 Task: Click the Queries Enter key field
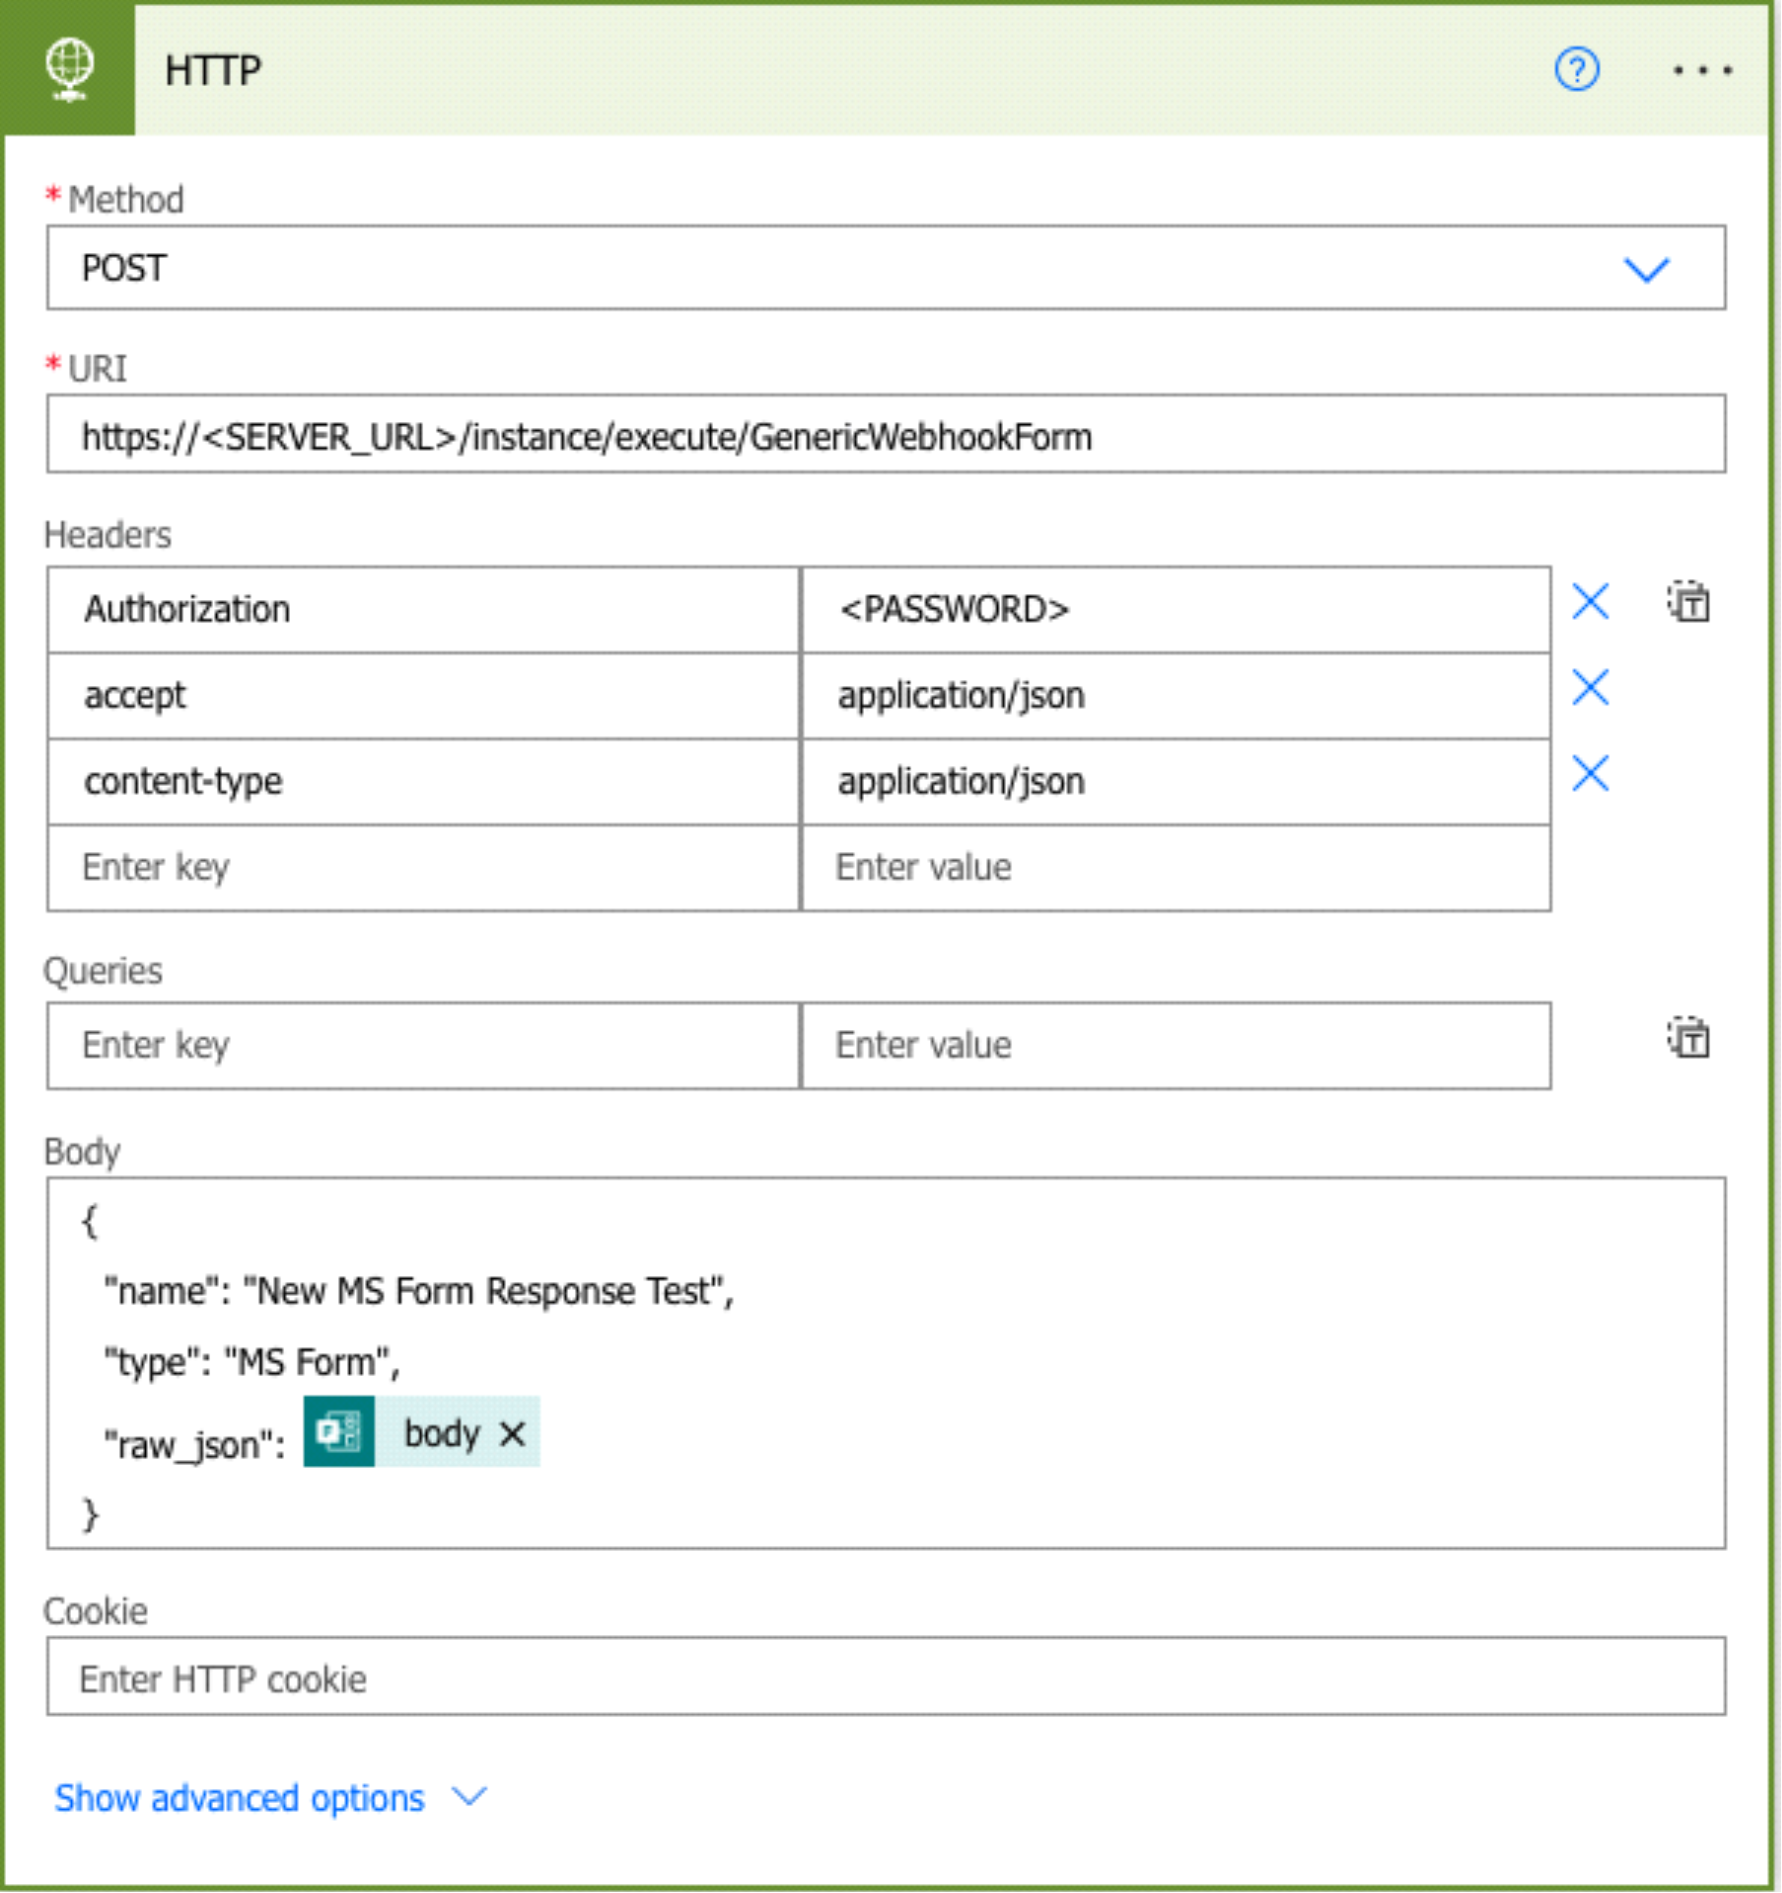tap(422, 1045)
